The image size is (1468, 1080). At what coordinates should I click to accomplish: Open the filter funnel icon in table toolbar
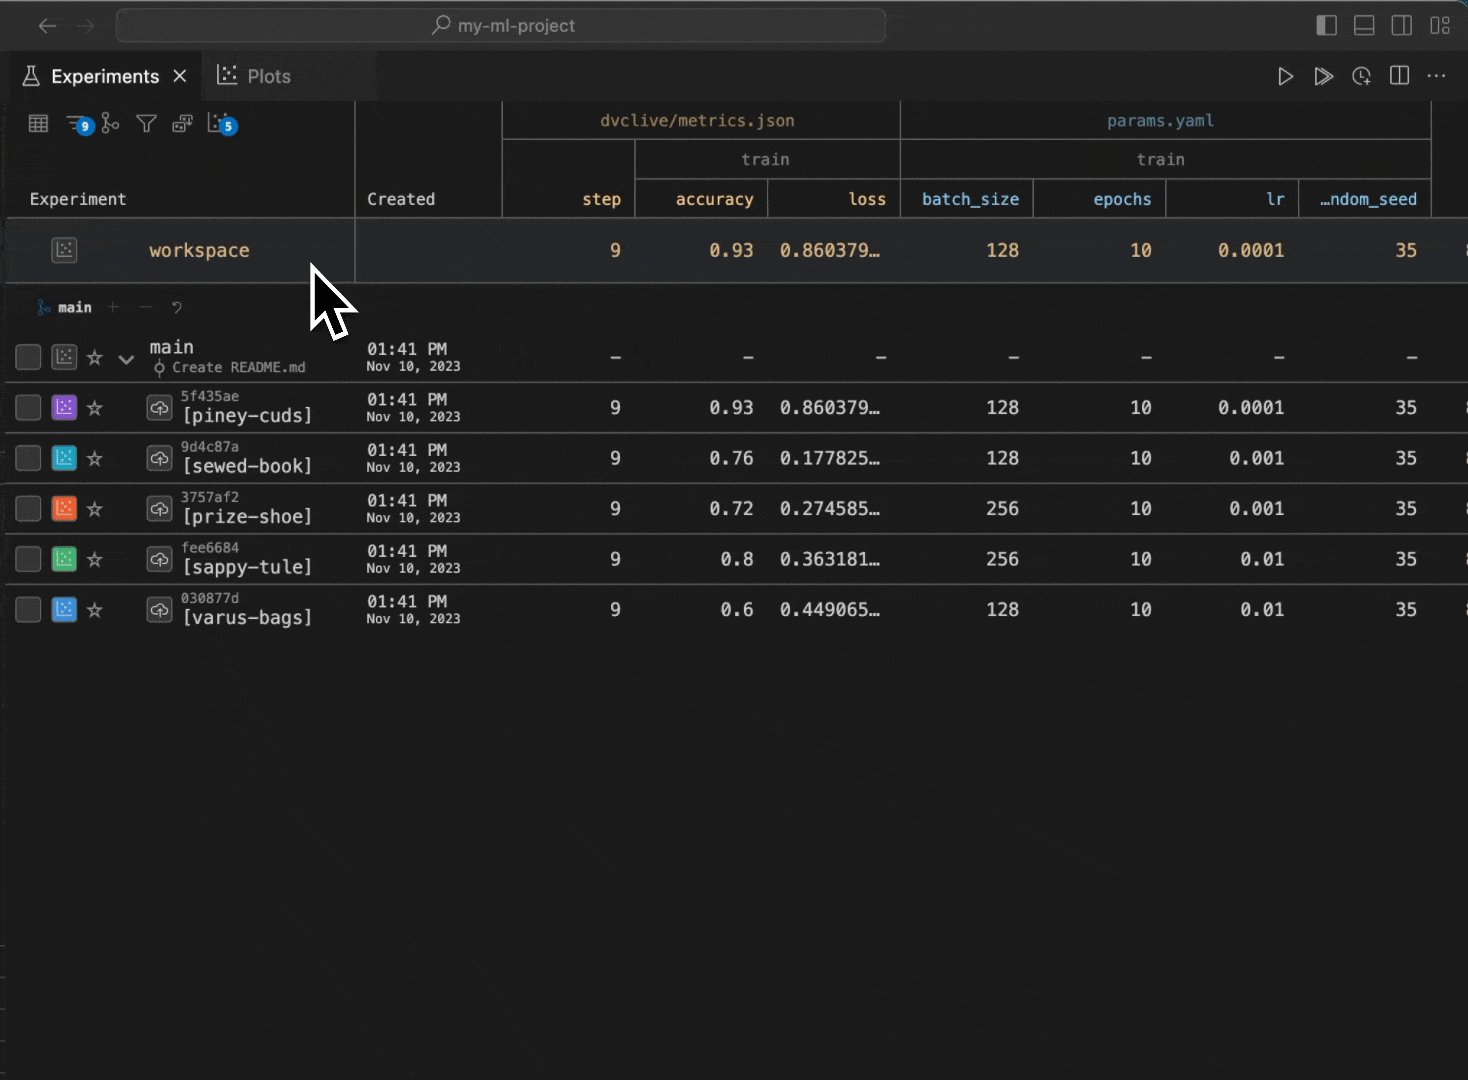(146, 123)
